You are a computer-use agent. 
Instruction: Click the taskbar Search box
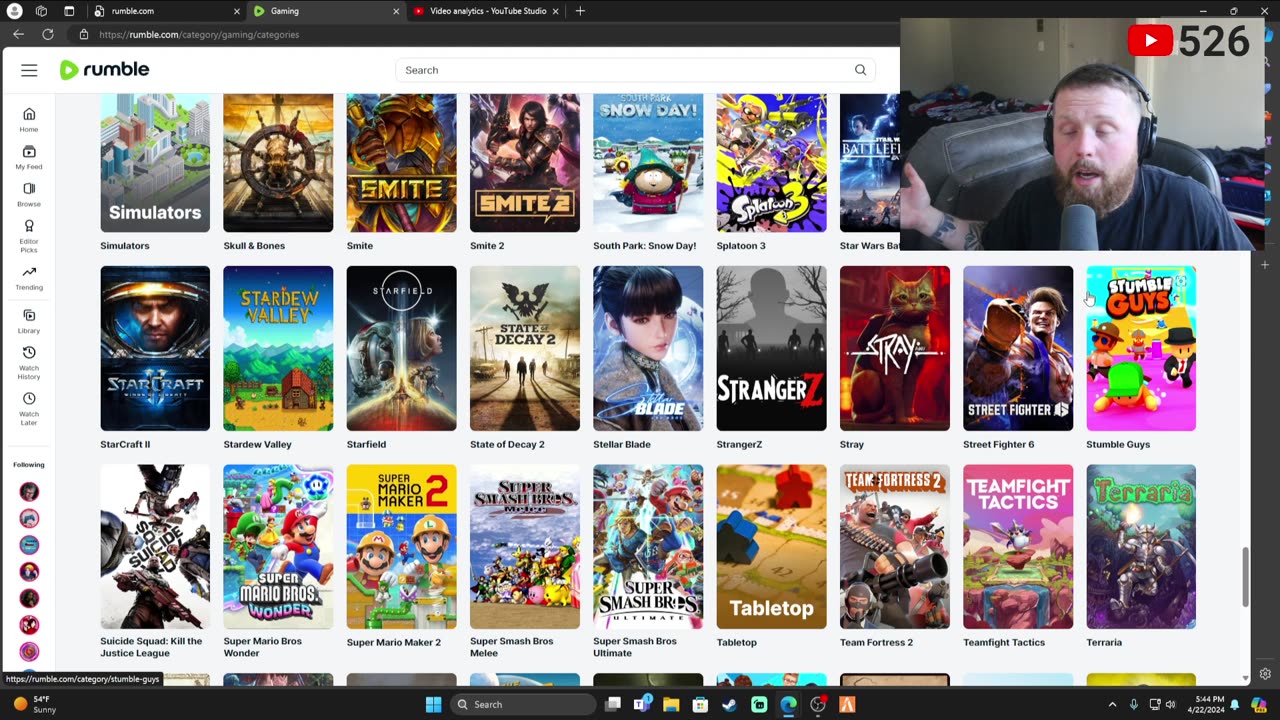tap(521, 704)
